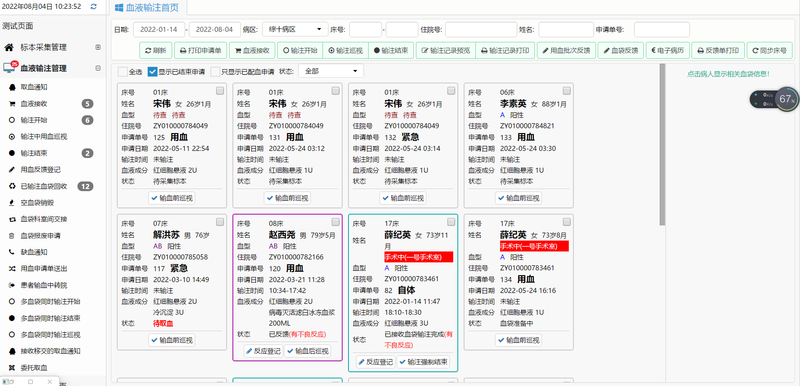Click the floating 67% performance widget
Viewport: 800px width, 386px height.
774,99
